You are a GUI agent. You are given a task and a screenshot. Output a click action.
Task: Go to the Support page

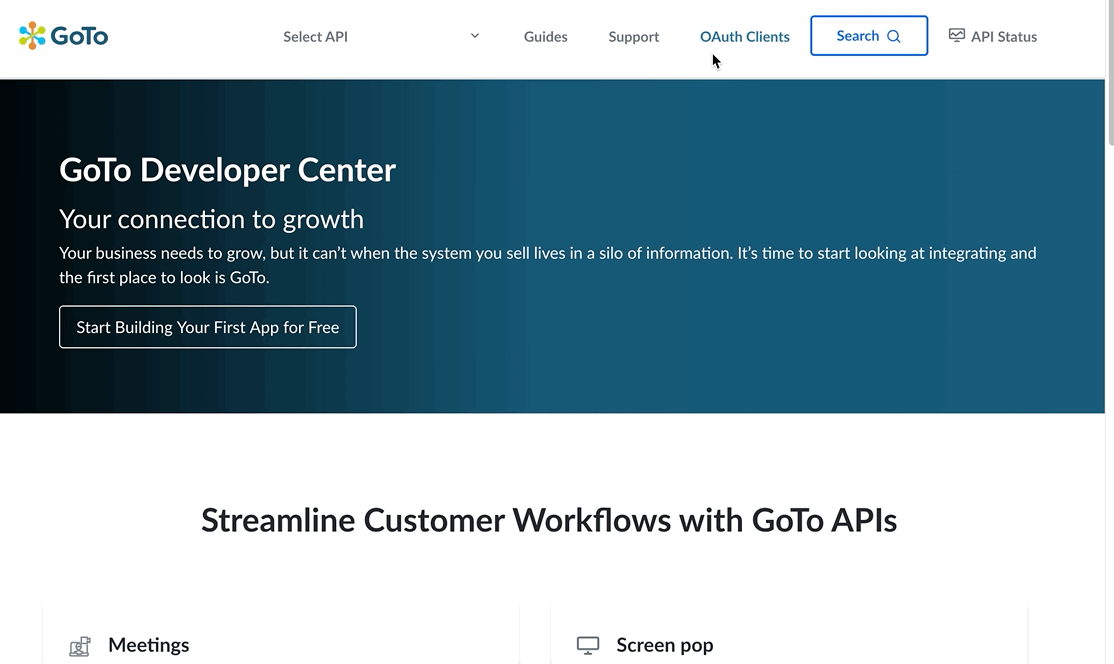click(x=633, y=36)
